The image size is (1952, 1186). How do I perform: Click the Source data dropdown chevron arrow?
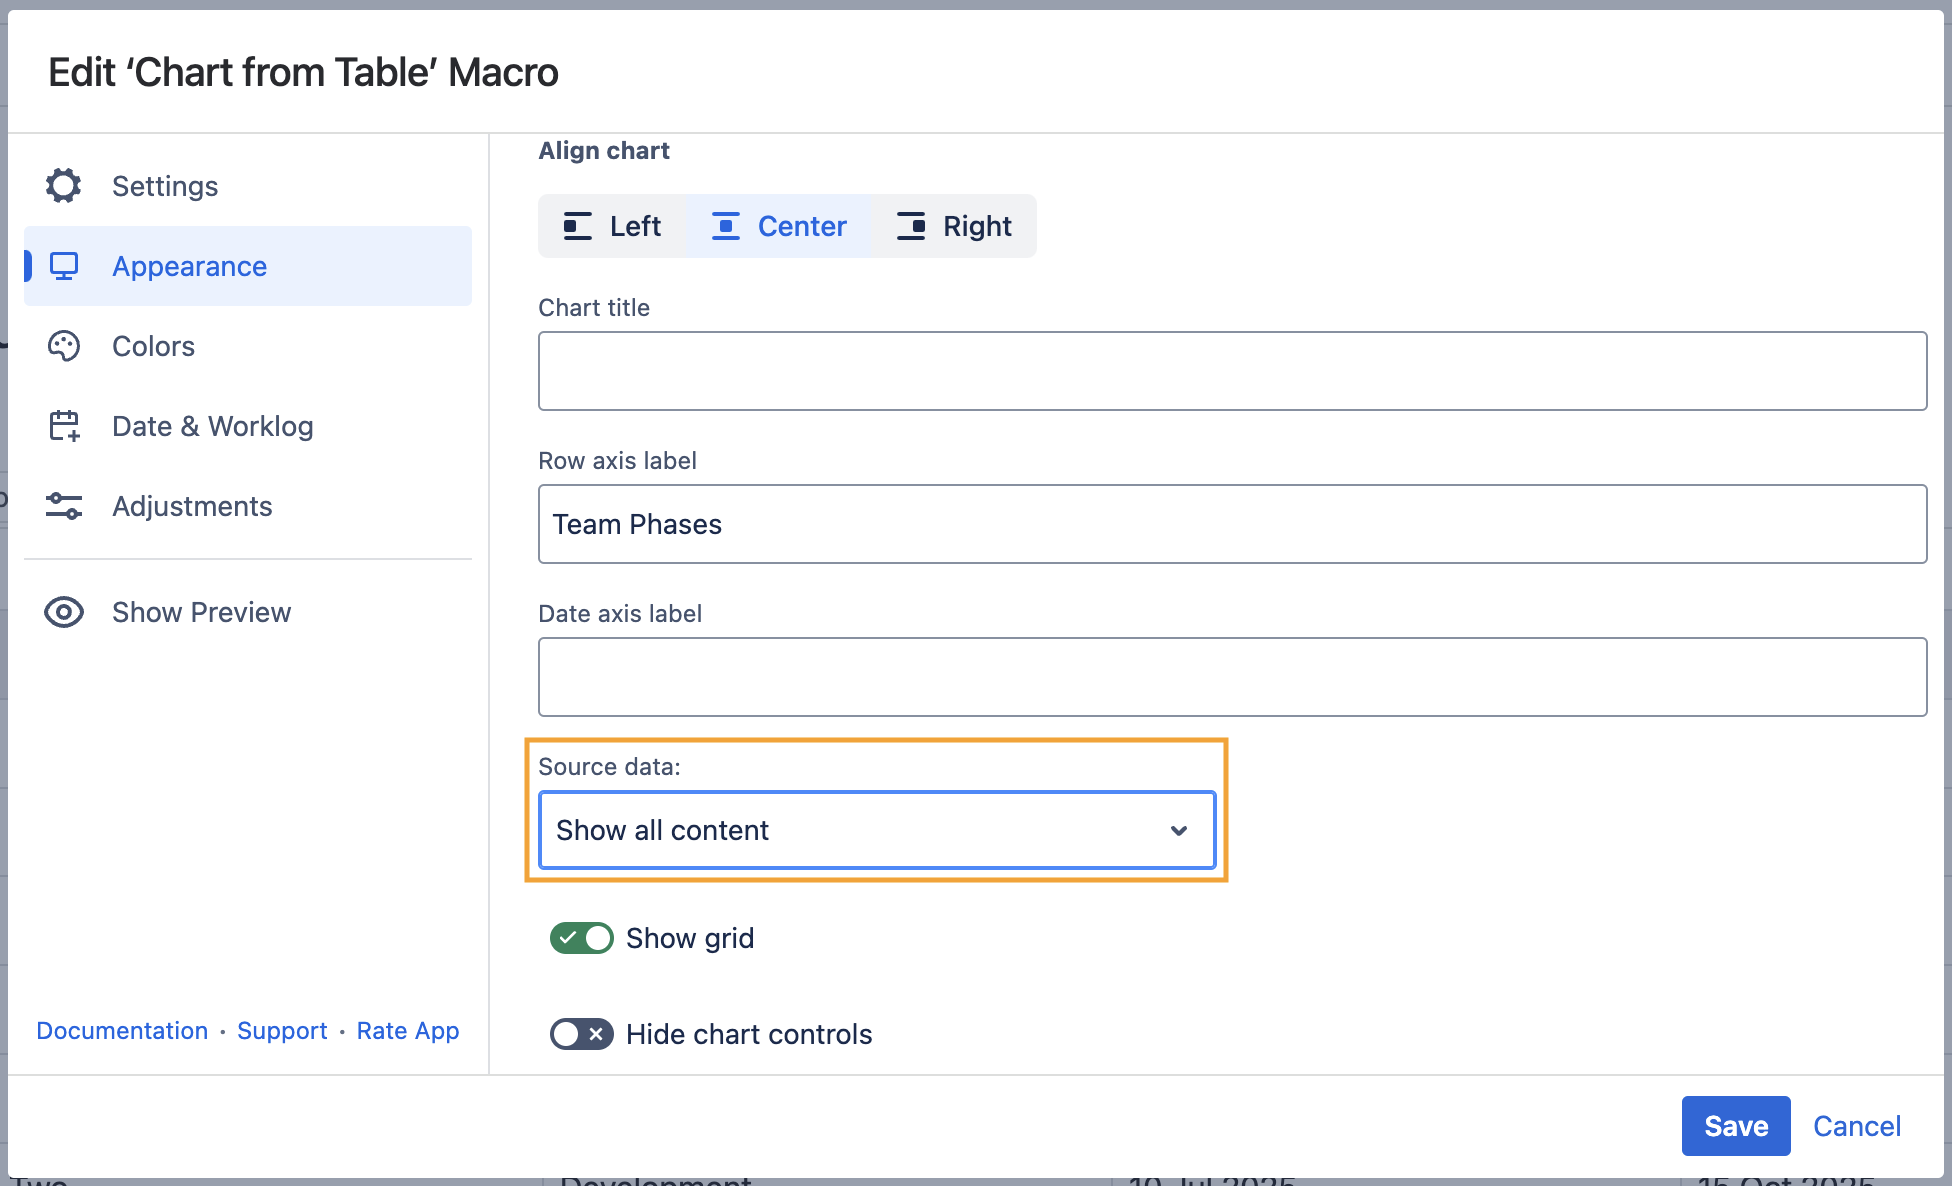[1179, 830]
